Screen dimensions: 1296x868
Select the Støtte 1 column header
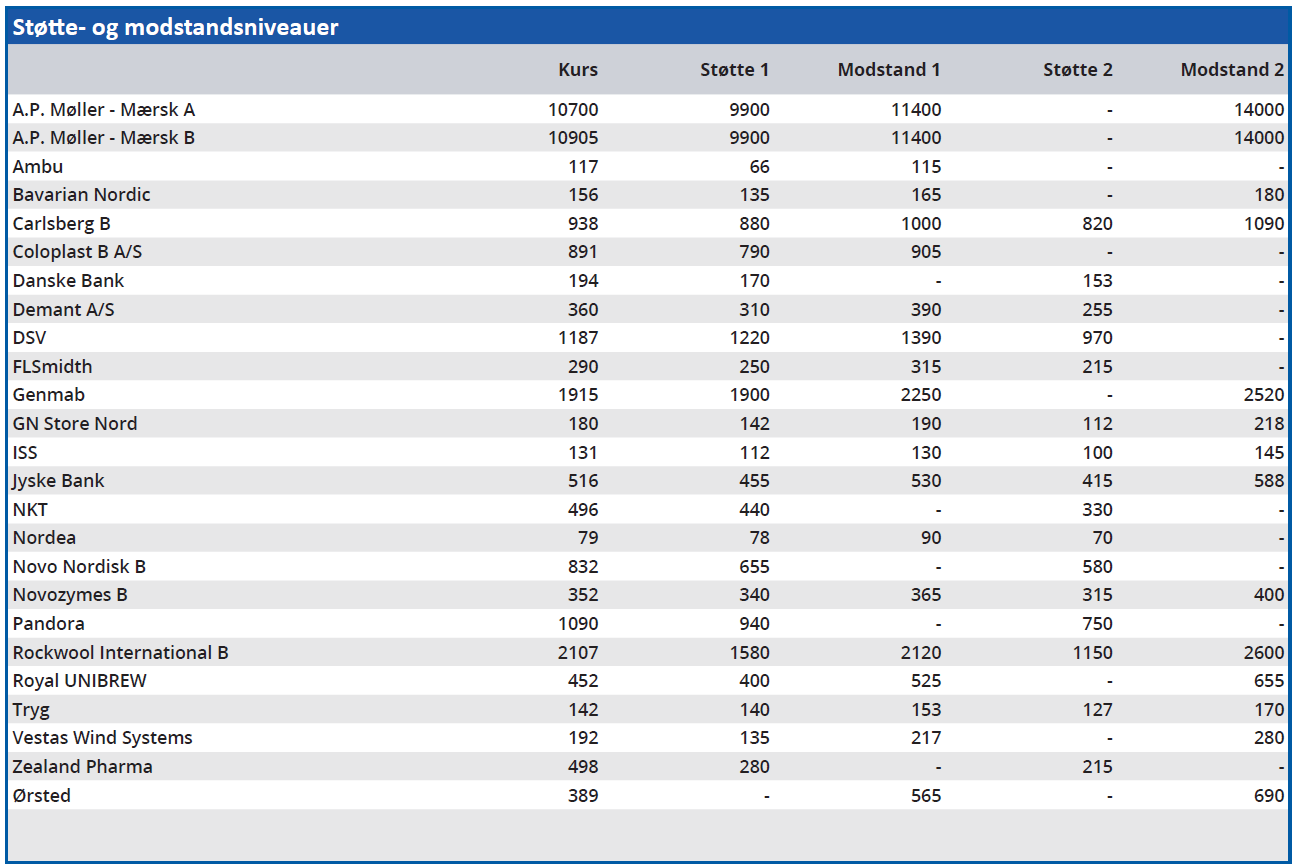click(734, 70)
